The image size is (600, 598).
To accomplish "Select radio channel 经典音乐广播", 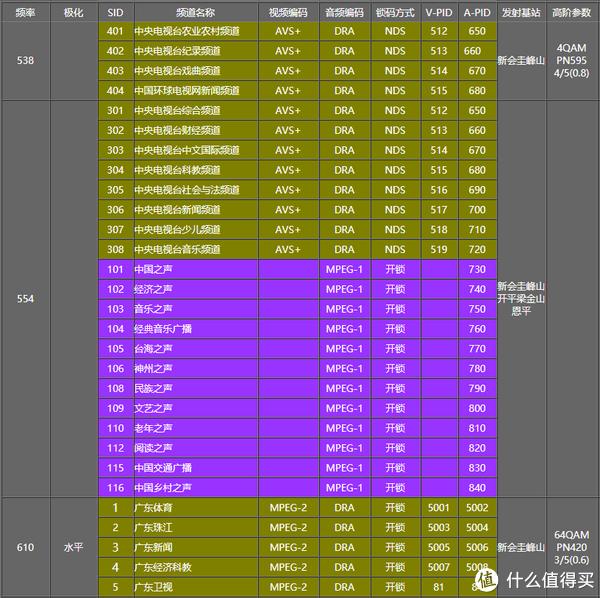I will [163, 329].
